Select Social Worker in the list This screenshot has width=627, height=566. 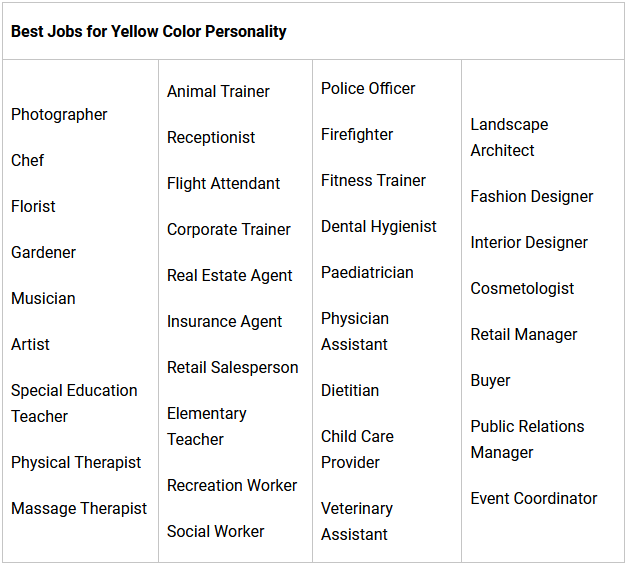click(216, 532)
